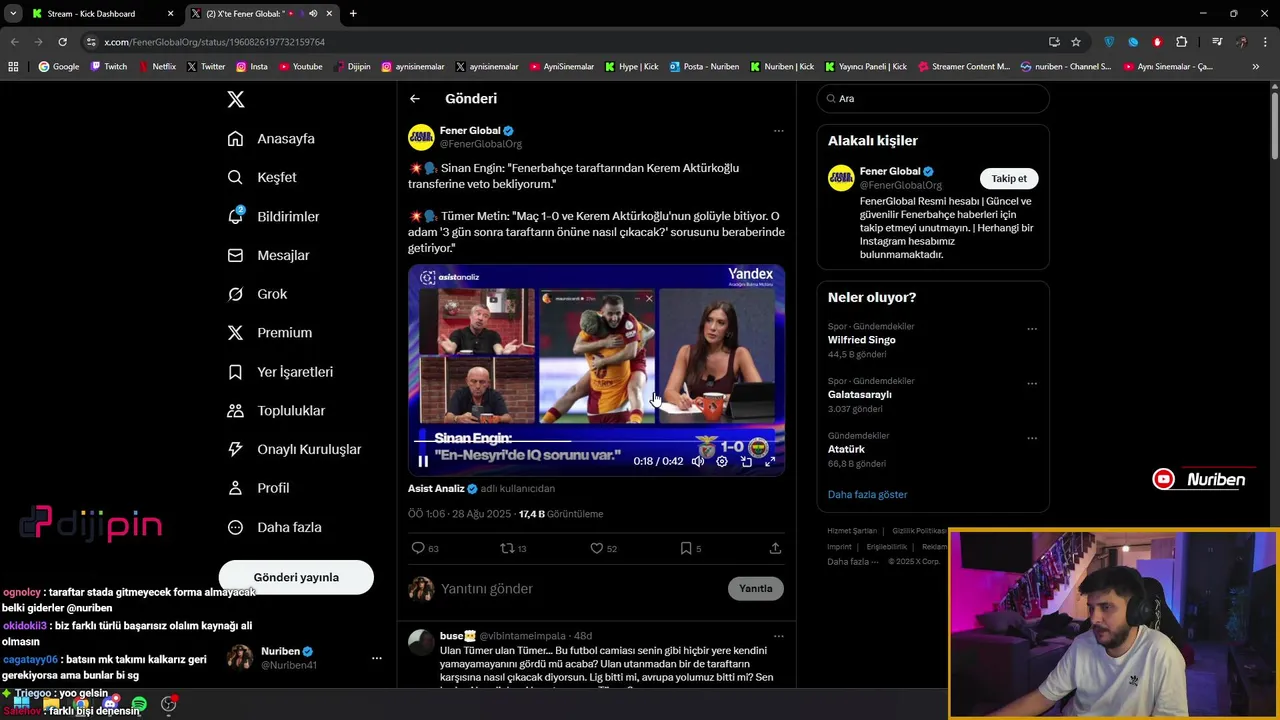Viewport: 1280px width, 720px height.
Task: Follow FenerGlobal with Takip et
Action: [x=1009, y=178]
